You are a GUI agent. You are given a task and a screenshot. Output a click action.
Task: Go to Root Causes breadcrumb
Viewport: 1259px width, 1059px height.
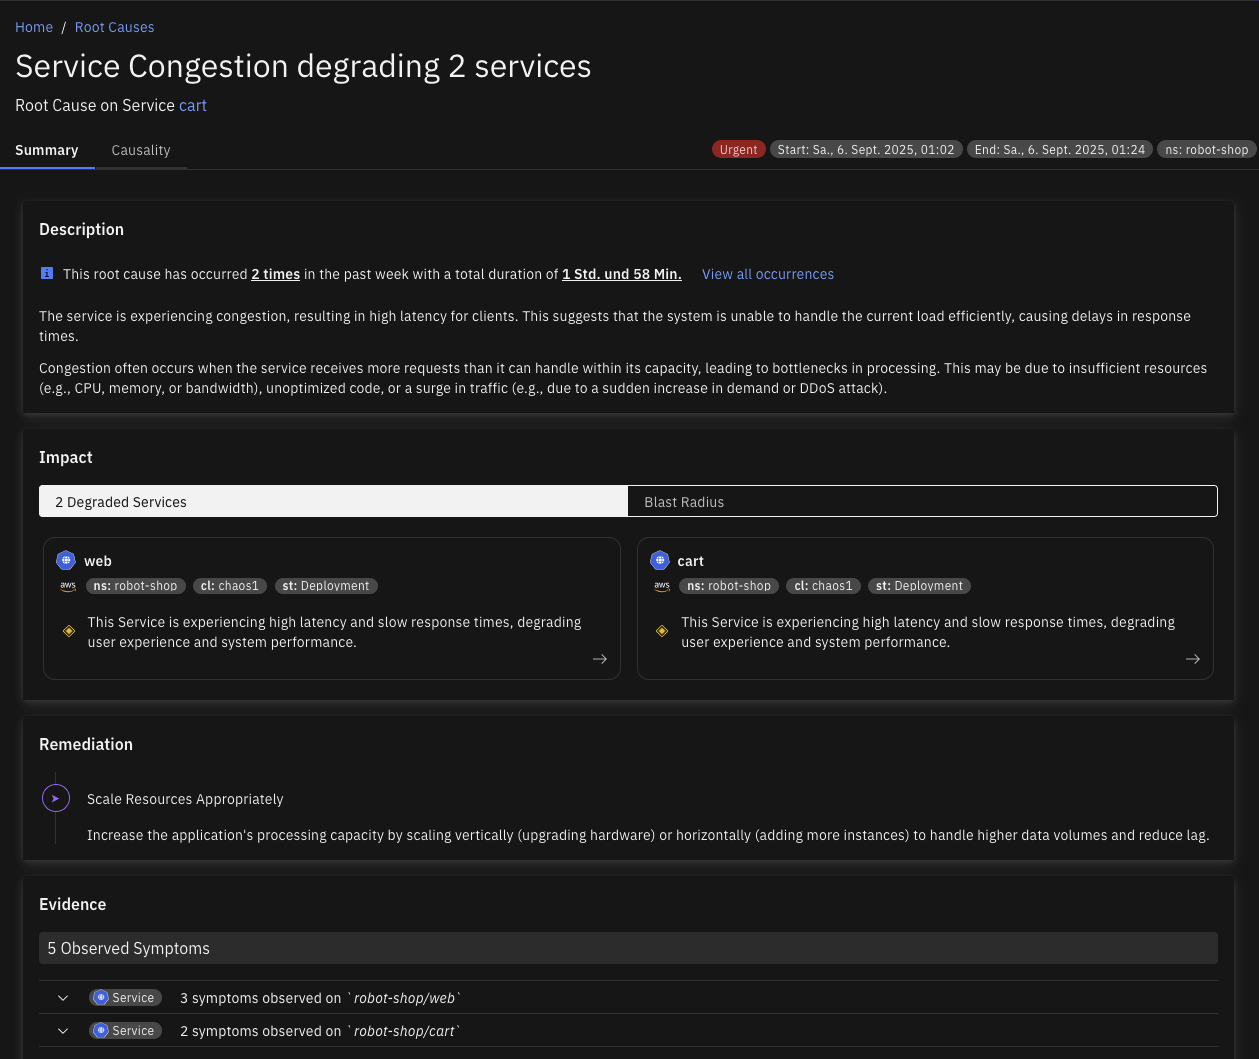pyautogui.click(x=114, y=27)
